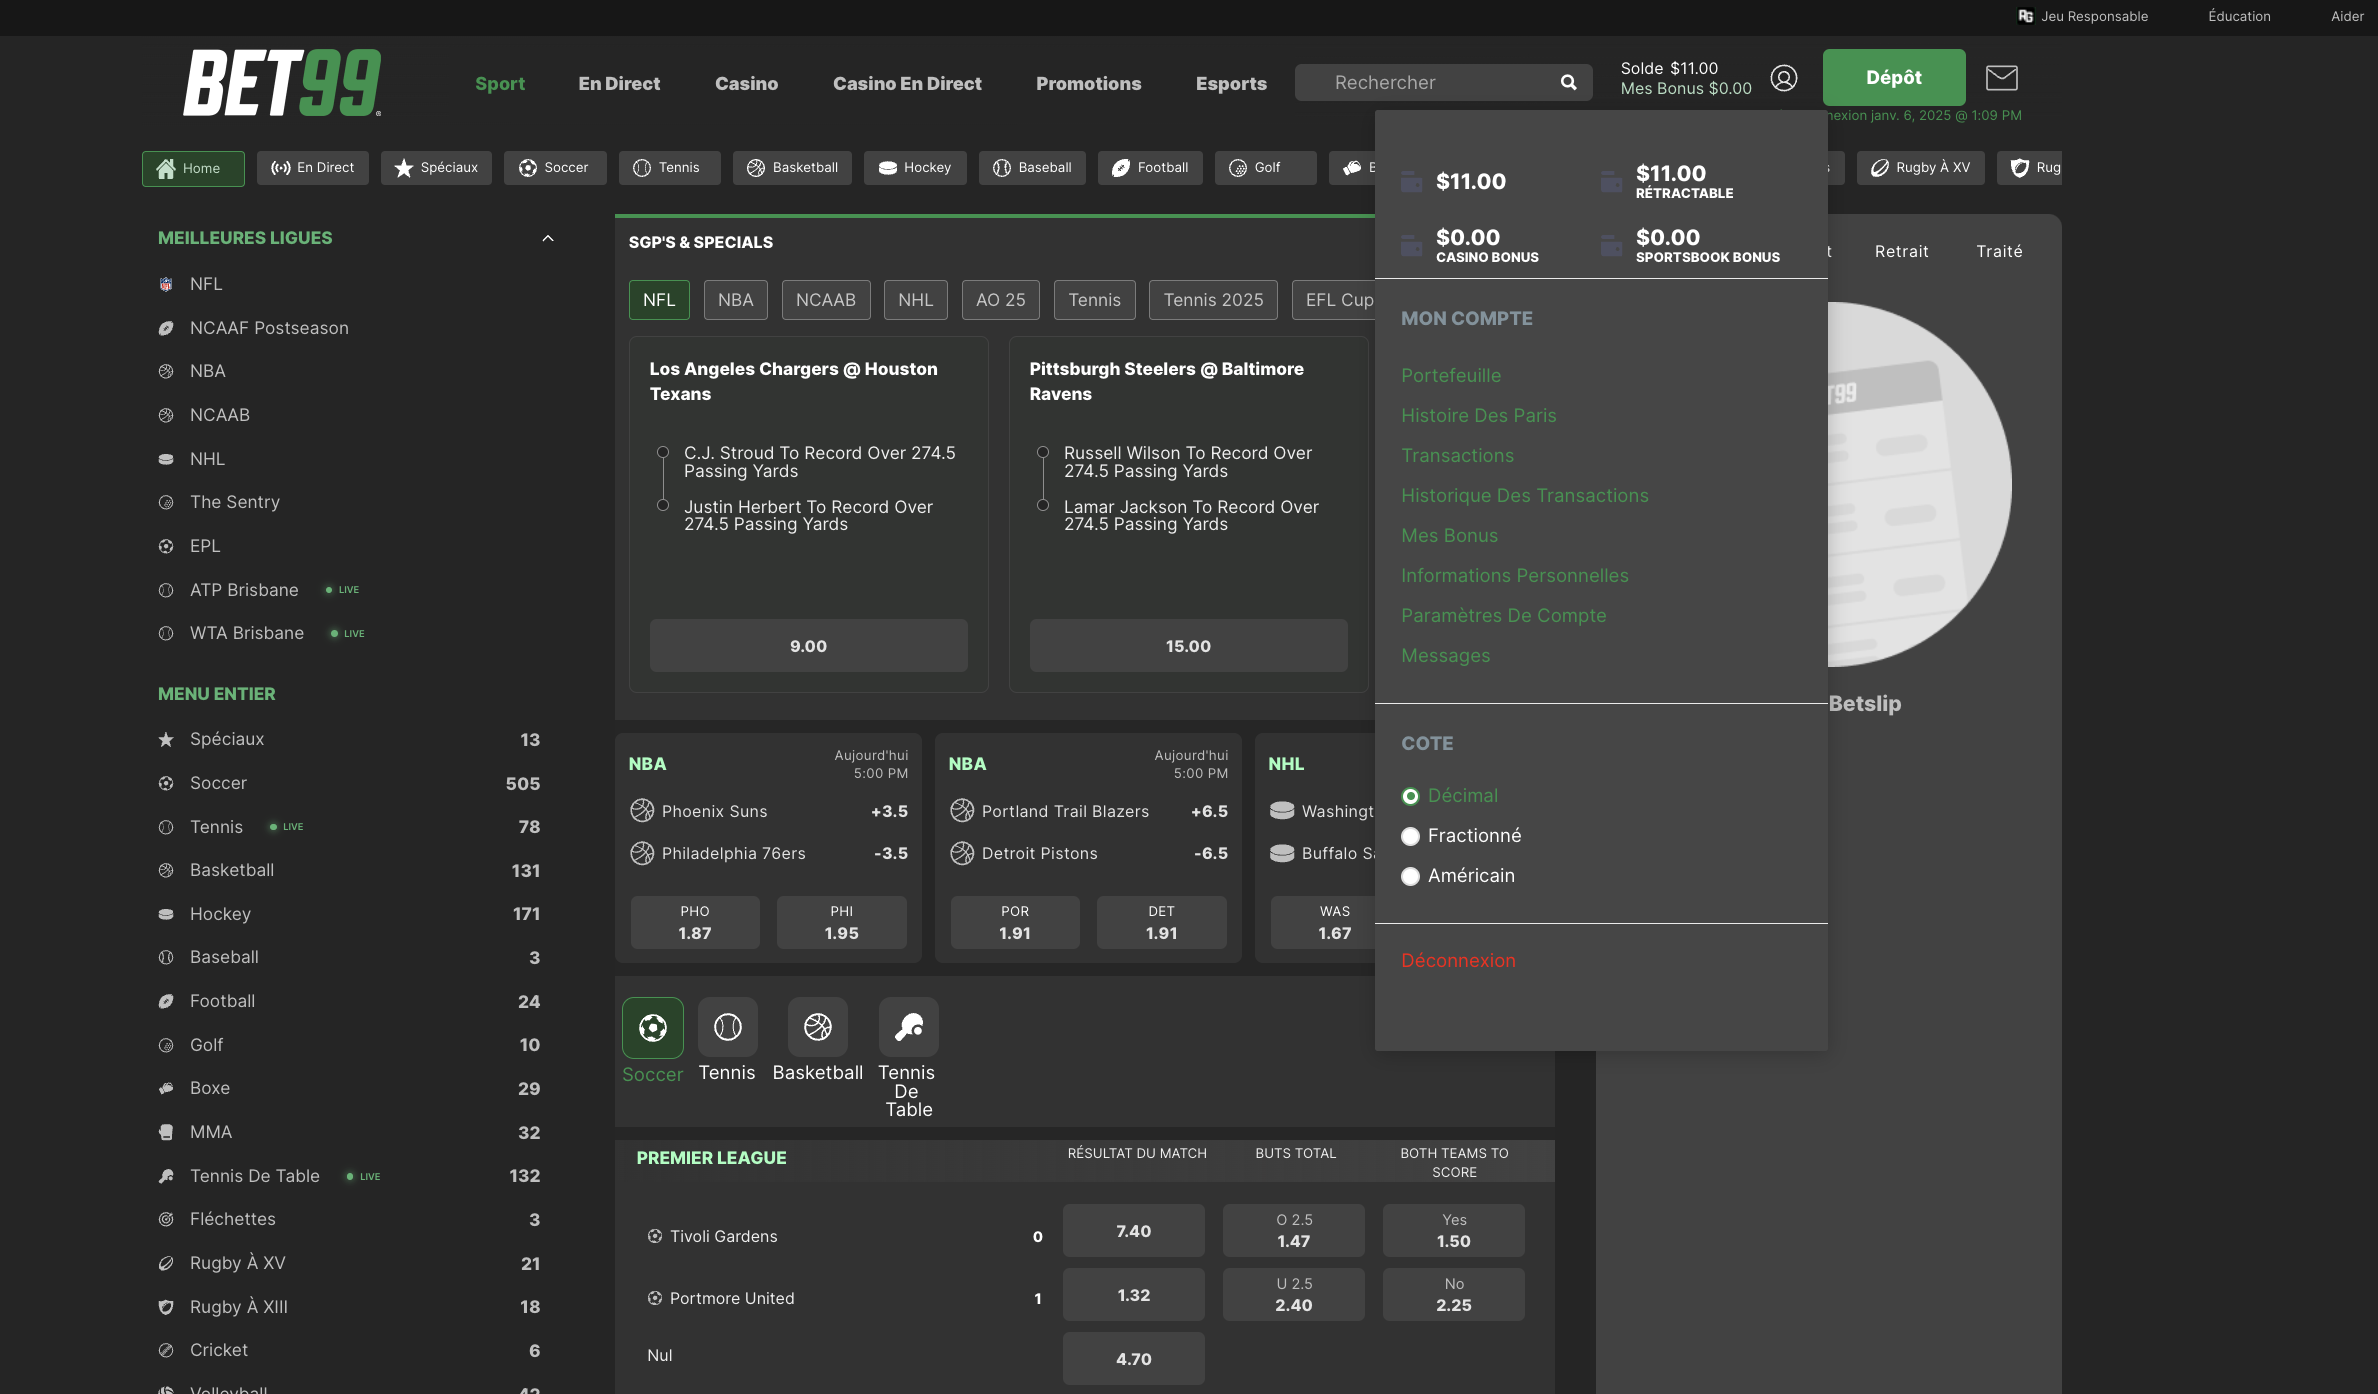The image size is (2378, 1394).
Task: Click the Football chip in top bar
Action: (1150, 168)
